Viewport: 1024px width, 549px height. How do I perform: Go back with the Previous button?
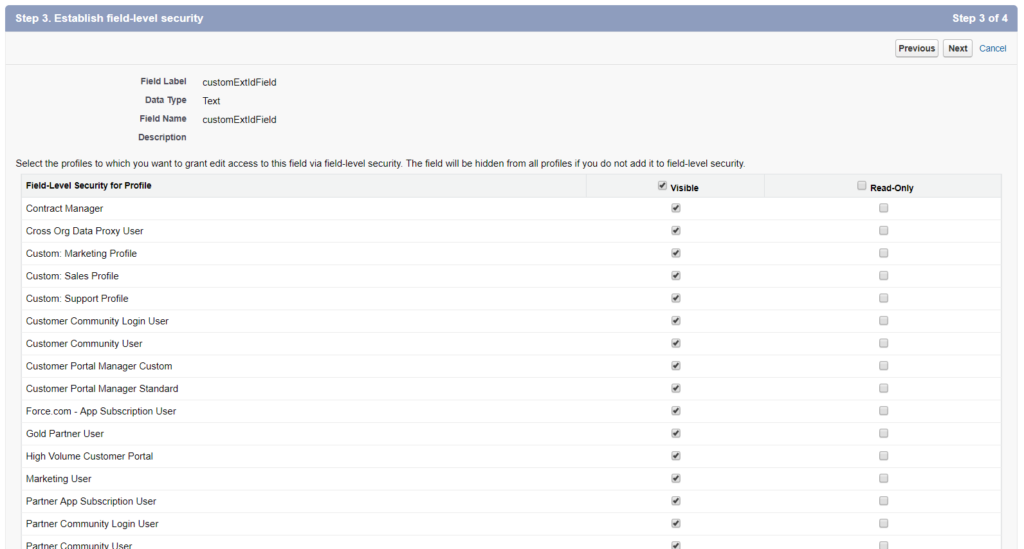click(x=916, y=48)
